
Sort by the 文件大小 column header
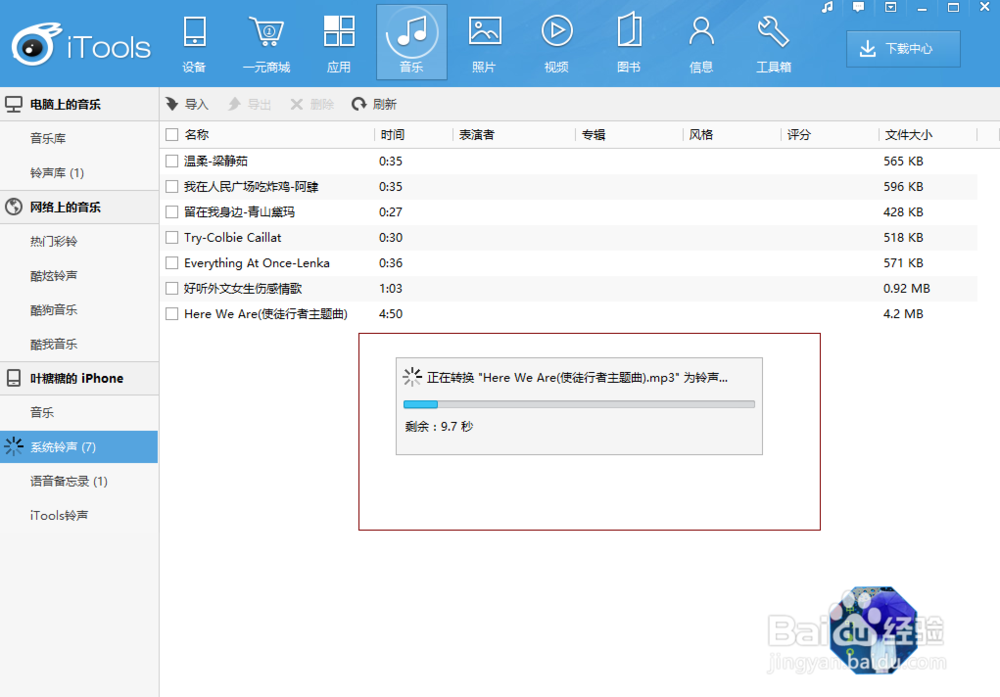pos(908,135)
